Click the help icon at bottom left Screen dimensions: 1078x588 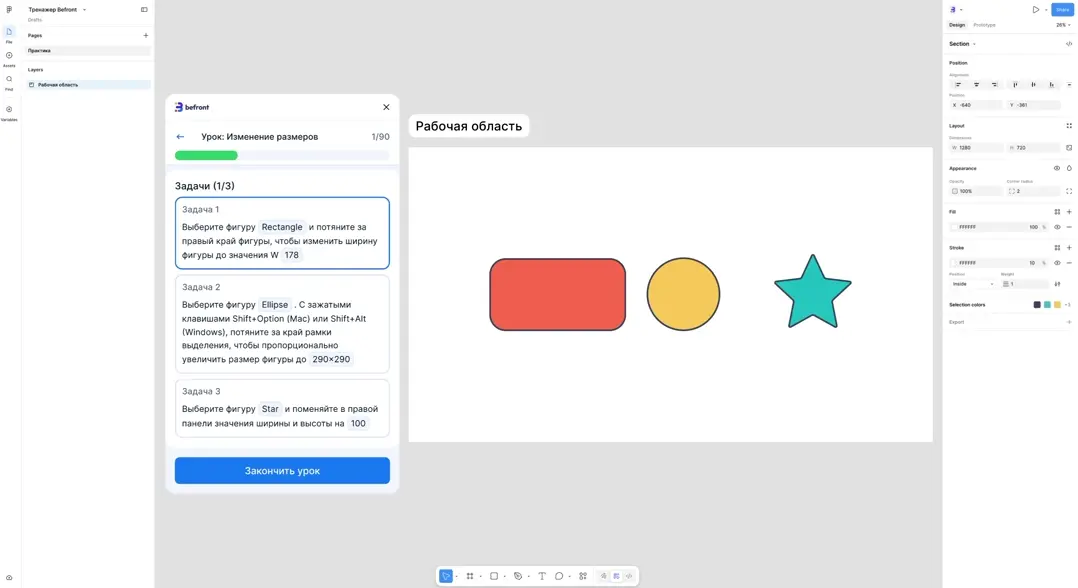[x=9, y=578]
